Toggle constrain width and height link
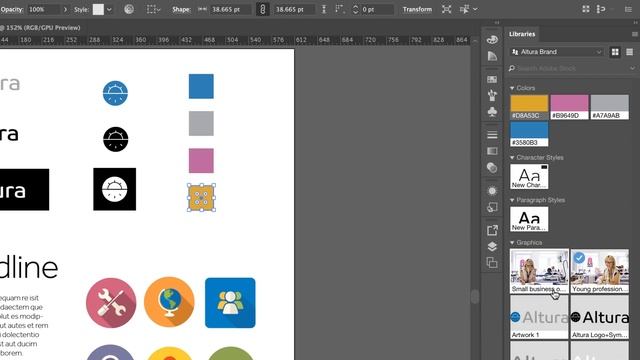Image resolution: width=640 pixels, height=360 pixels. (x=262, y=9)
